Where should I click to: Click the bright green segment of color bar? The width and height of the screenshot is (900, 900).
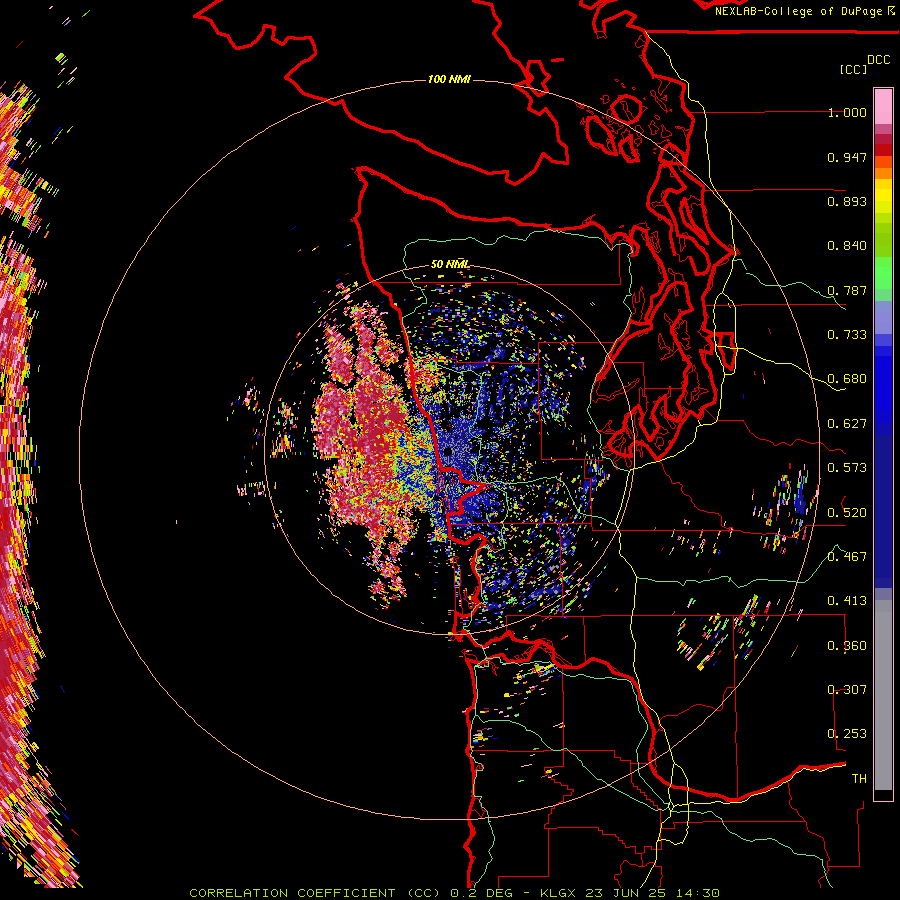(883, 273)
